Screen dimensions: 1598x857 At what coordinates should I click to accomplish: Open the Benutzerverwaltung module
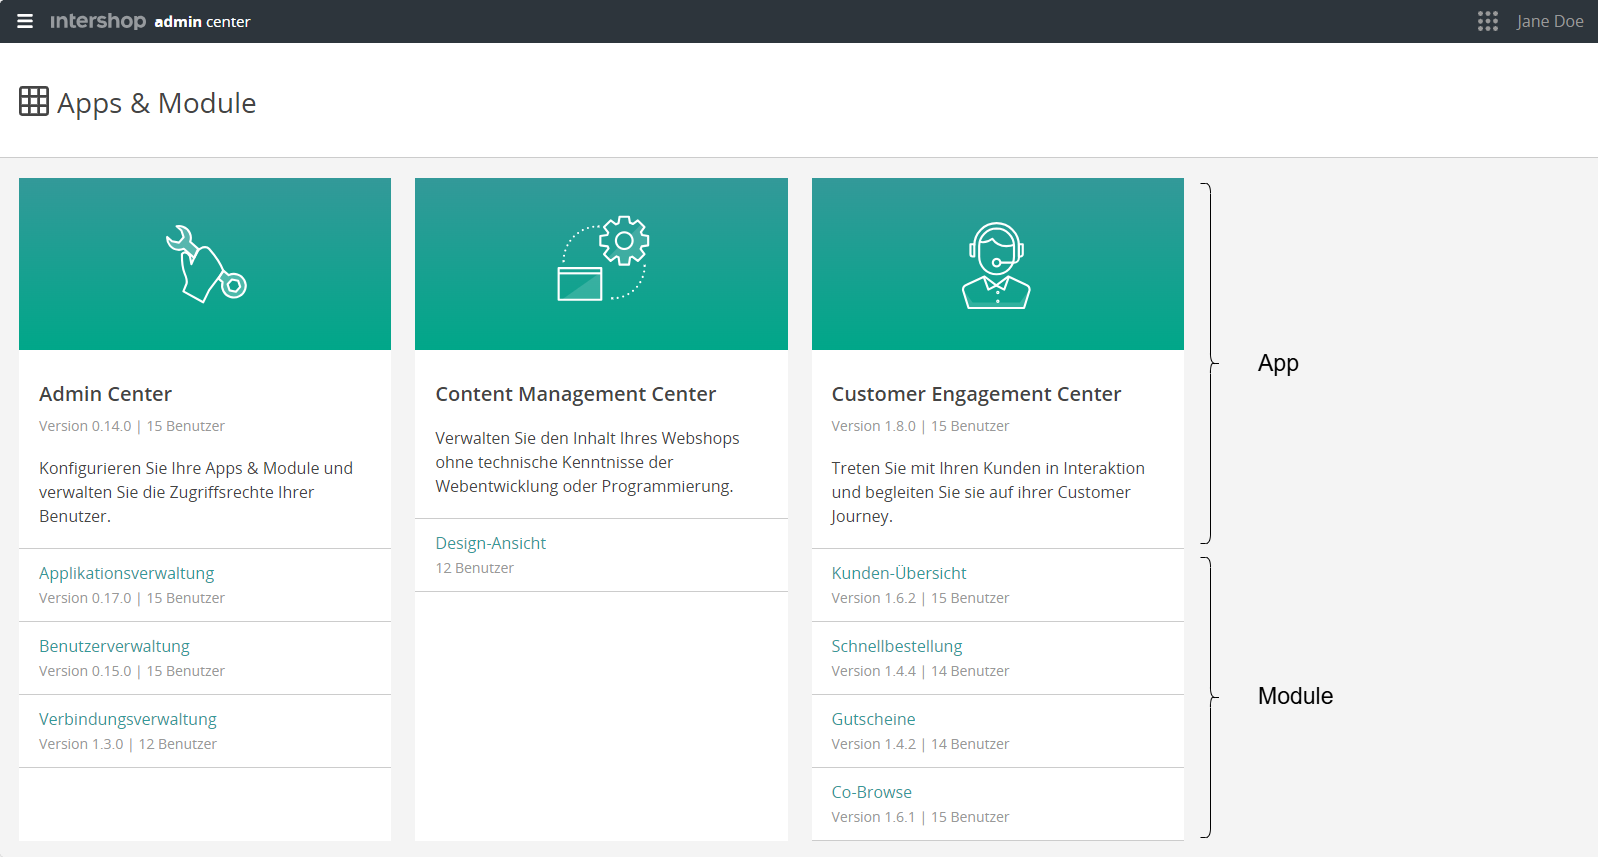coord(114,646)
